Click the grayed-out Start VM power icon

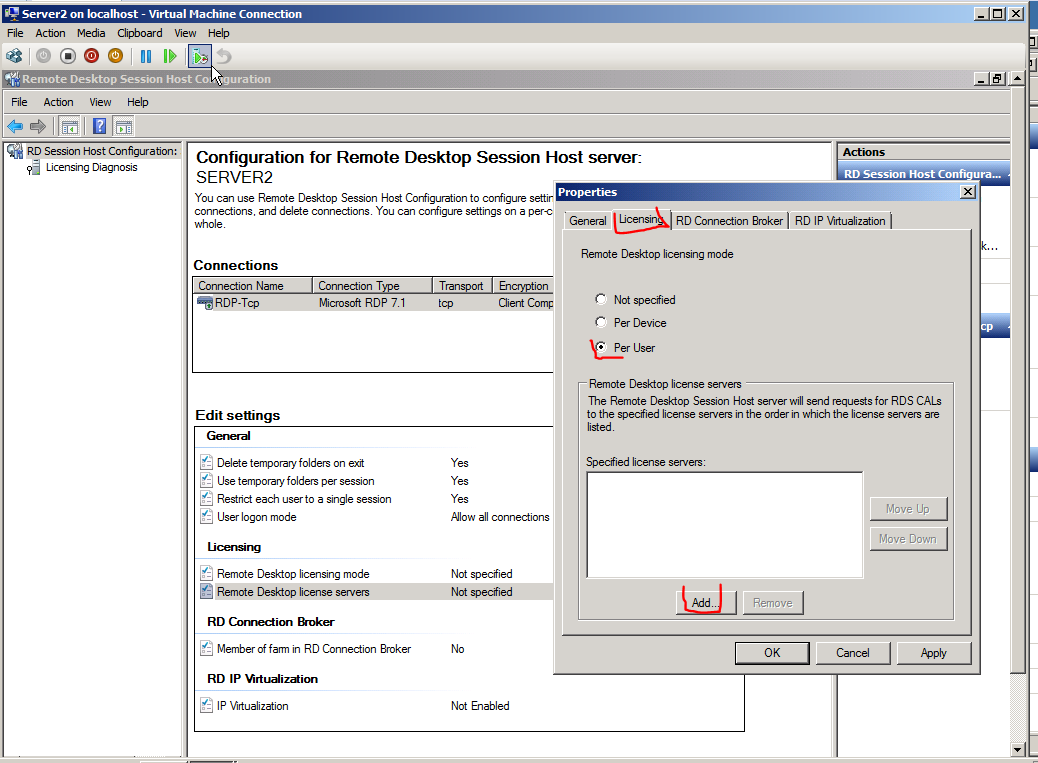click(x=43, y=56)
